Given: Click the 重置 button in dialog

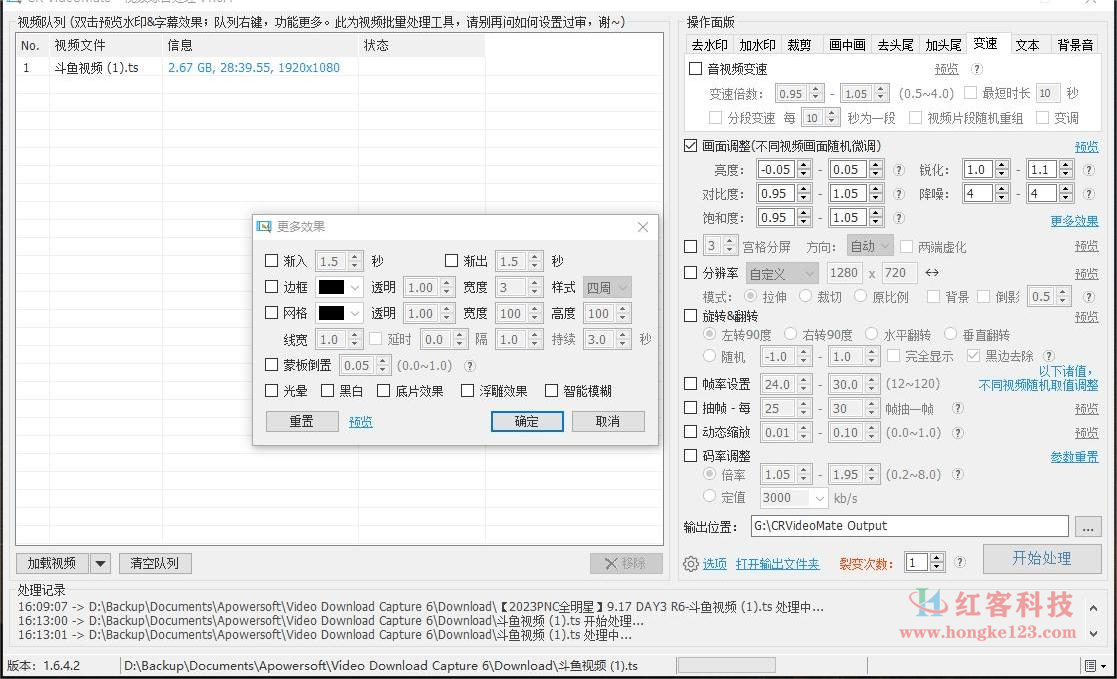Looking at the screenshot, I should click(x=302, y=421).
